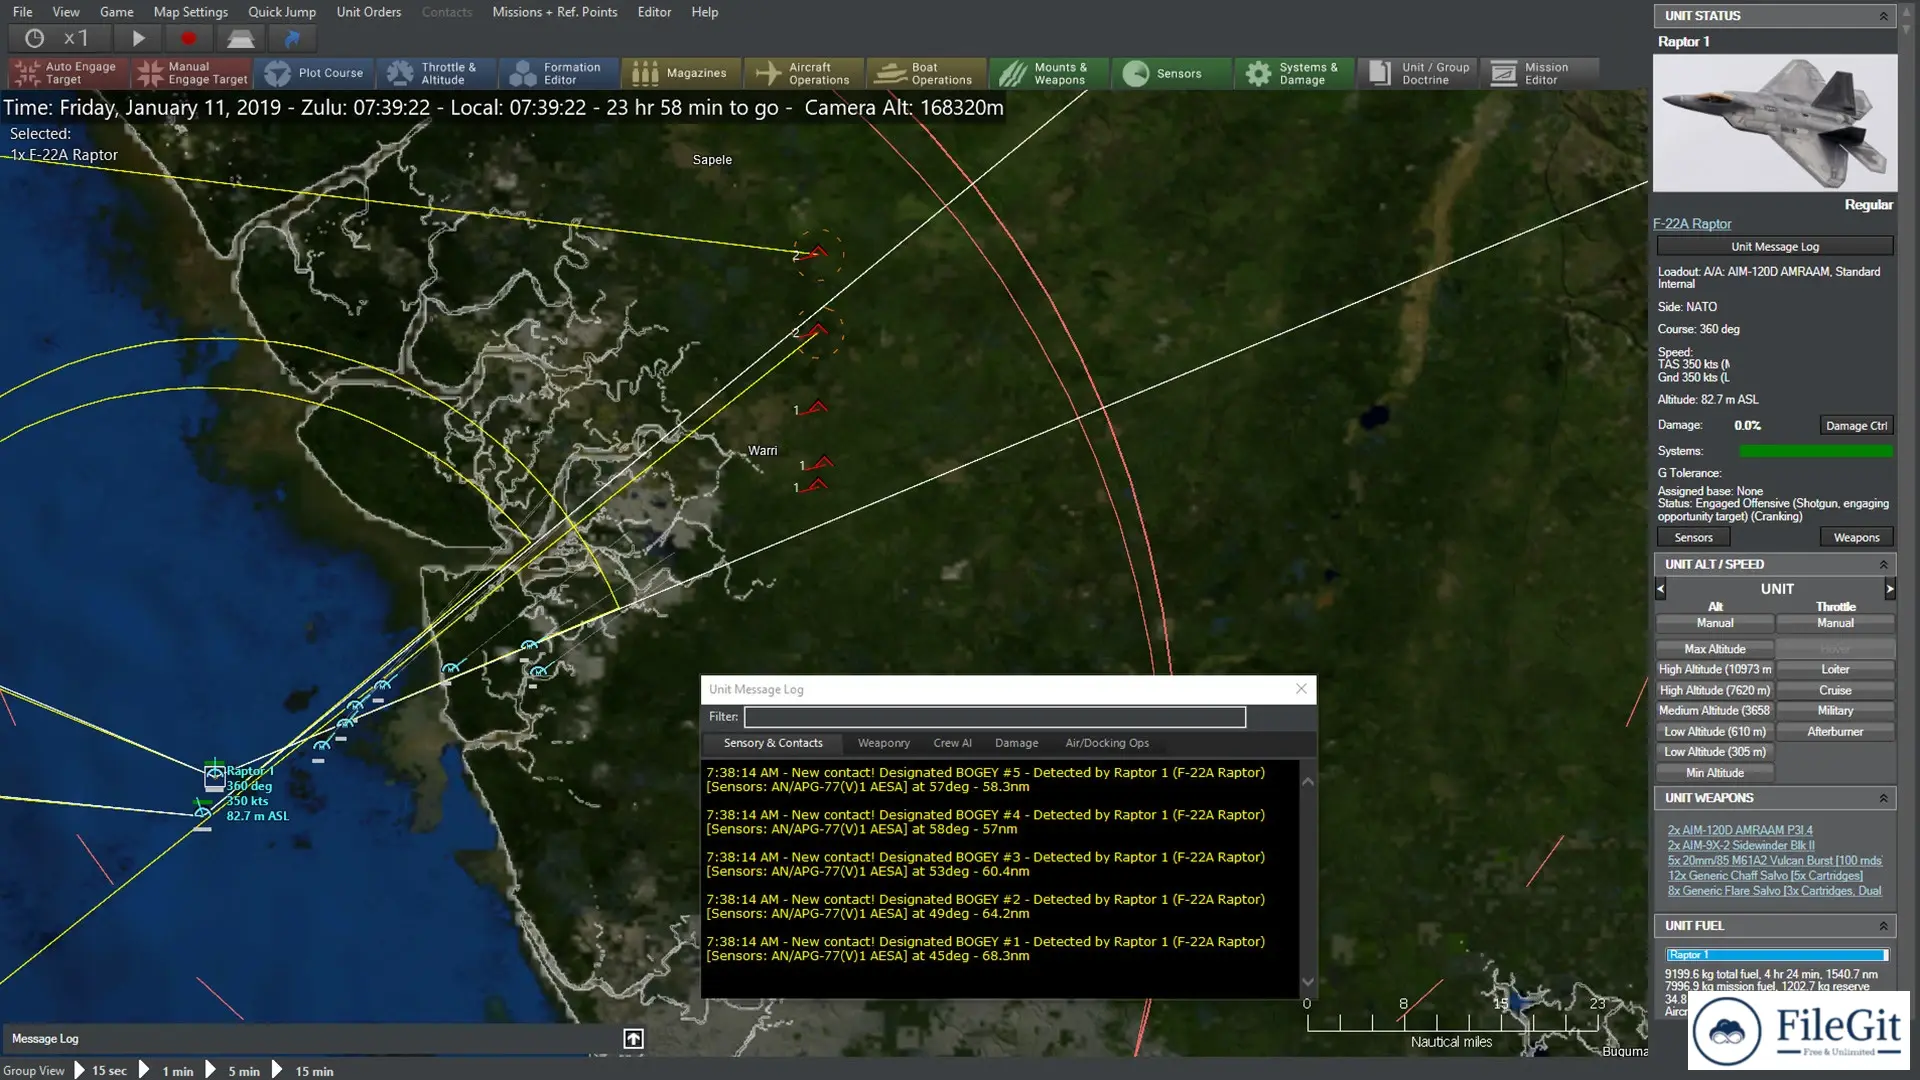The width and height of the screenshot is (1920, 1080).
Task: Close the Unit Message Log window
Action: pos(1301,689)
